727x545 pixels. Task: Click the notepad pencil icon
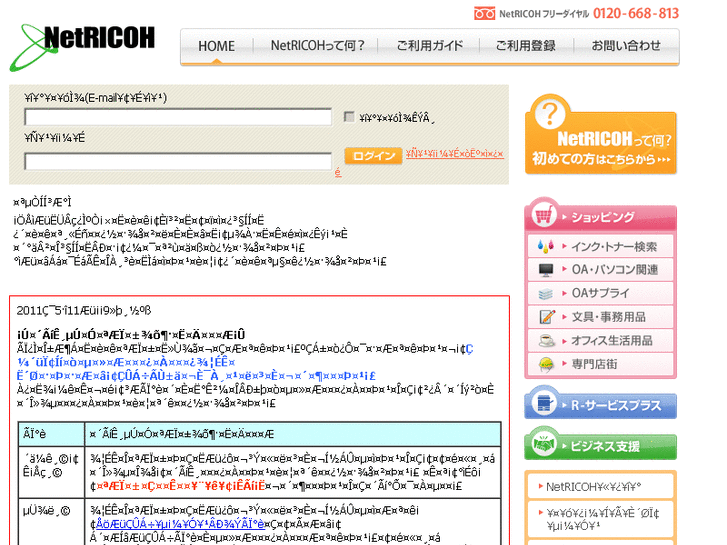coord(547,317)
